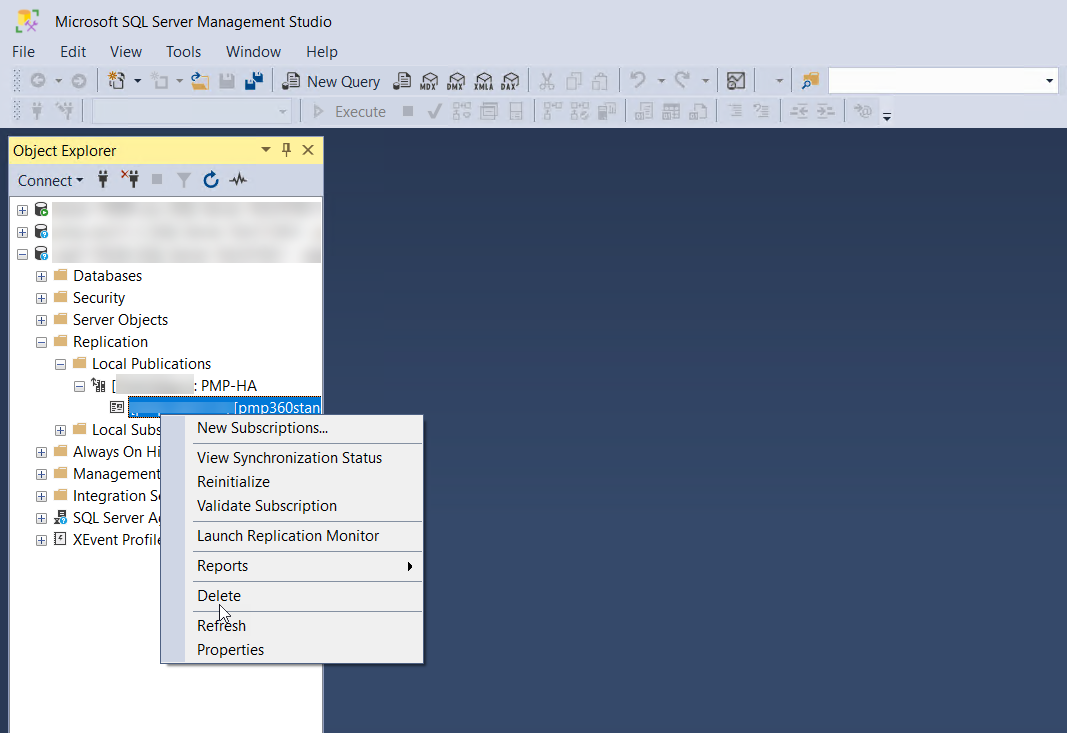Click the search combo box in toolbar
The width and height of the screenshot is (1067, 733).
click(x=942, y=81)
